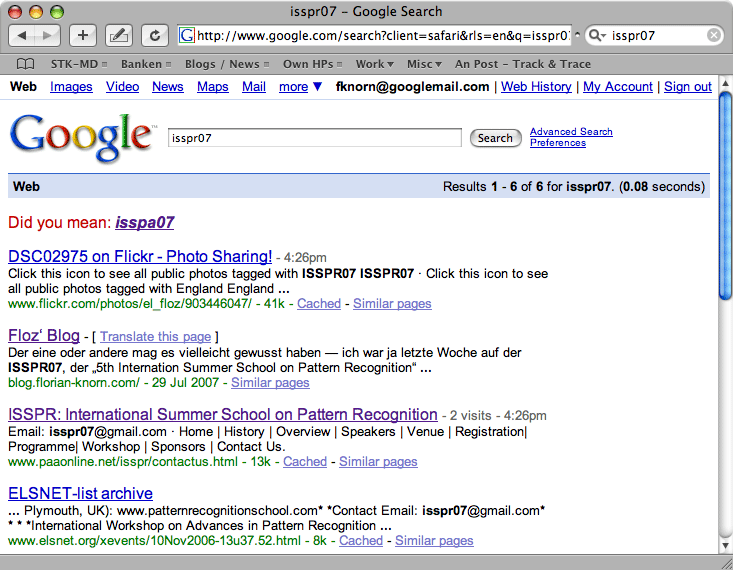Switch to News search
Image resolution: width=733 pixels, height=570 pixels.
pos(167,87)
